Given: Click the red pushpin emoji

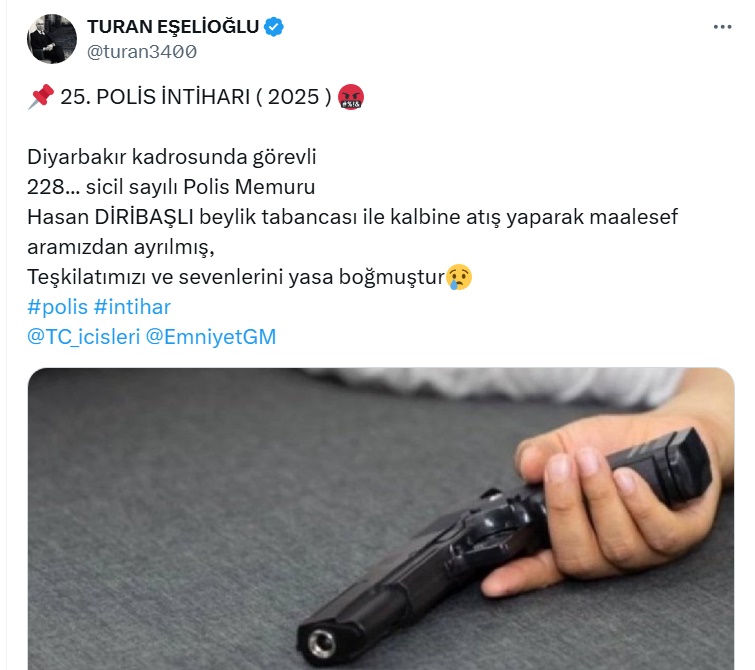Looking at the screenshot, I should pos(40,96).
